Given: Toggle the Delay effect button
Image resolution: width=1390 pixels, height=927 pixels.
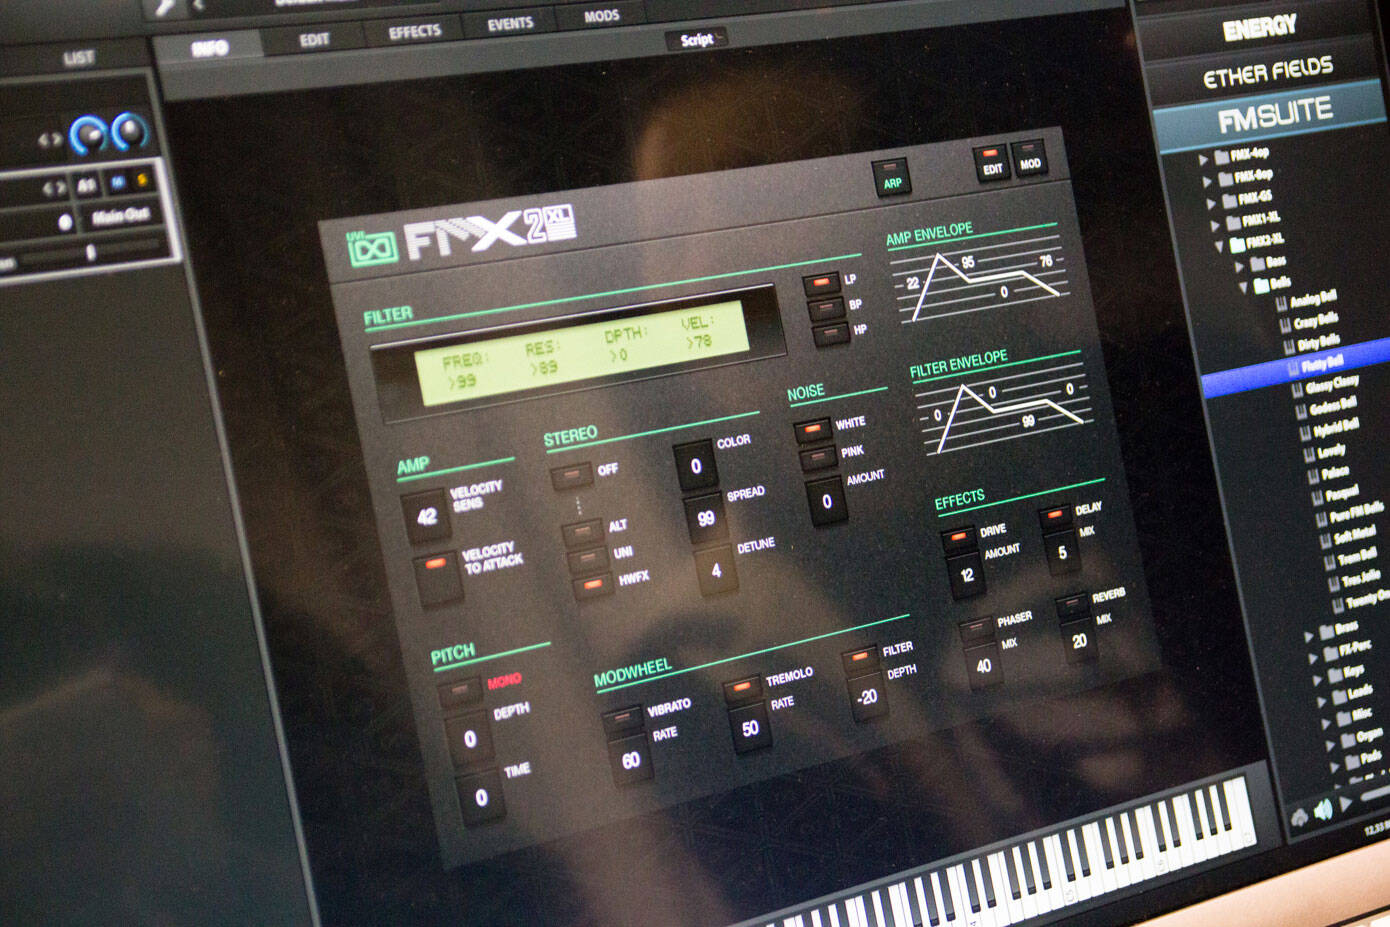Looking at the screenshot, I should tap(1054, 516).
